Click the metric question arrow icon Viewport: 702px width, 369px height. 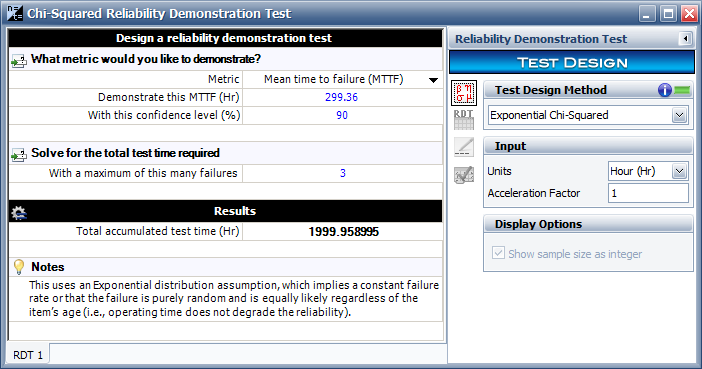(19, 60)
